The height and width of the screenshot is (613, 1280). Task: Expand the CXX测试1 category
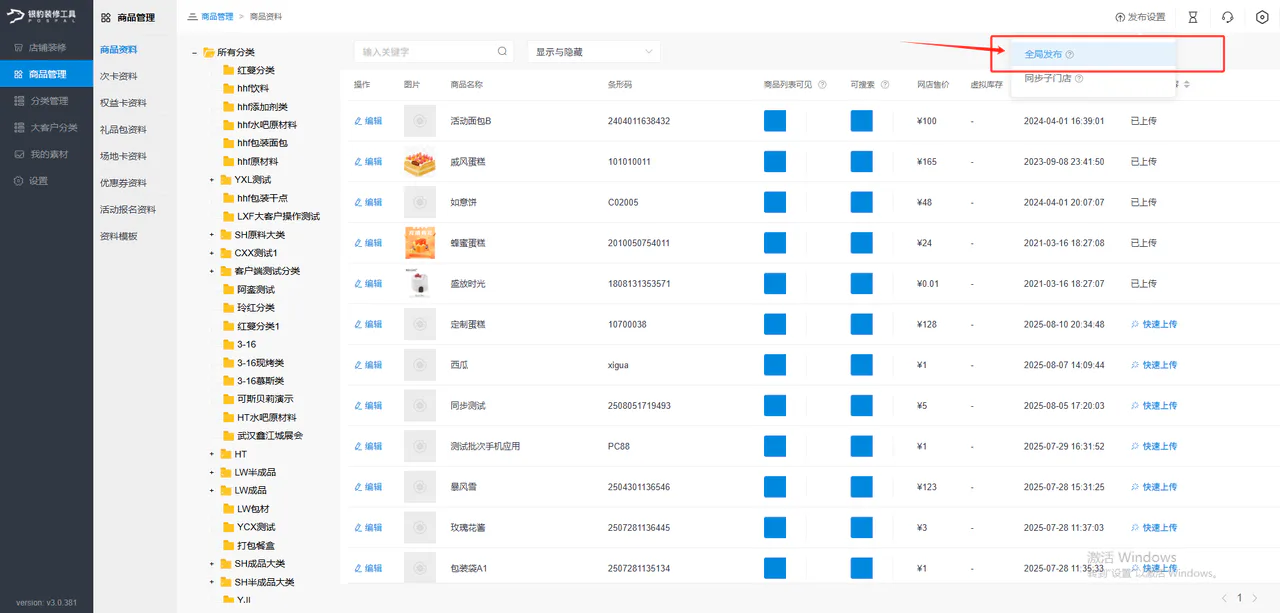(x=212, y=253)
